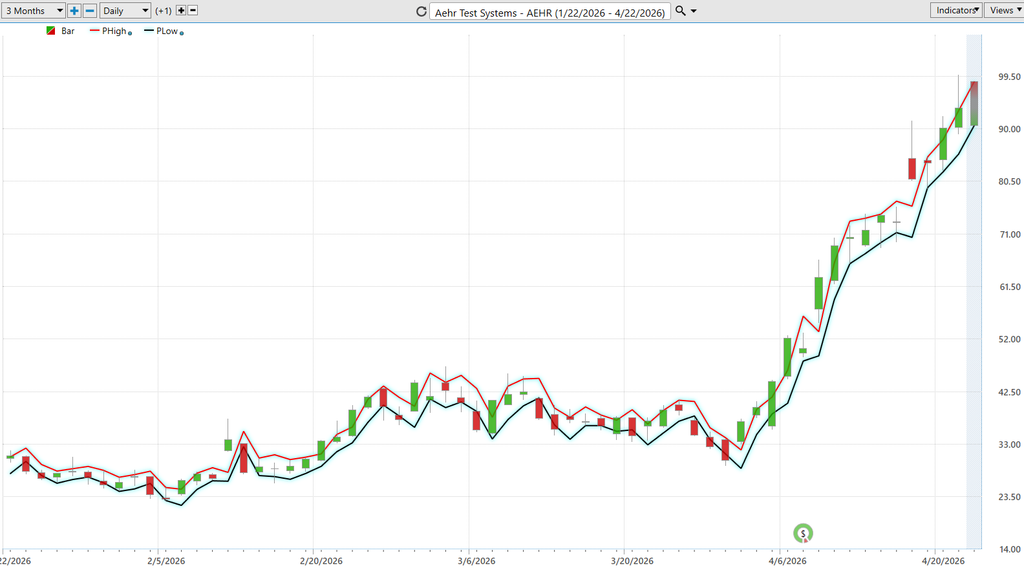Click the magnifying glass symbol search icon

pos(681,10)
